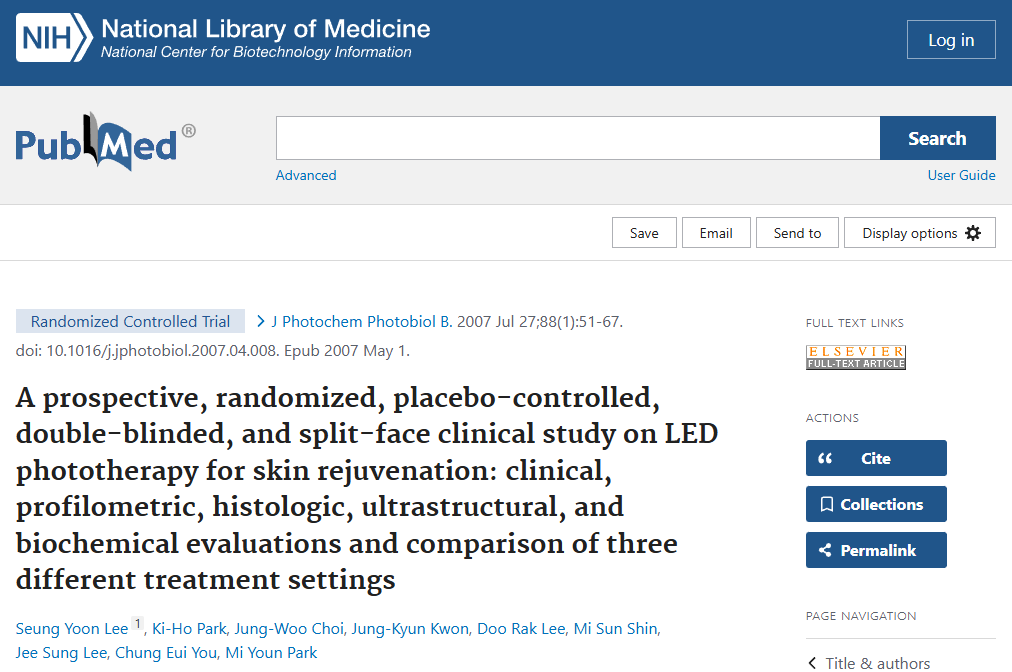1012x672 pixels.
Task: Open author Seung Yoon Lee link
Action: 72,629
